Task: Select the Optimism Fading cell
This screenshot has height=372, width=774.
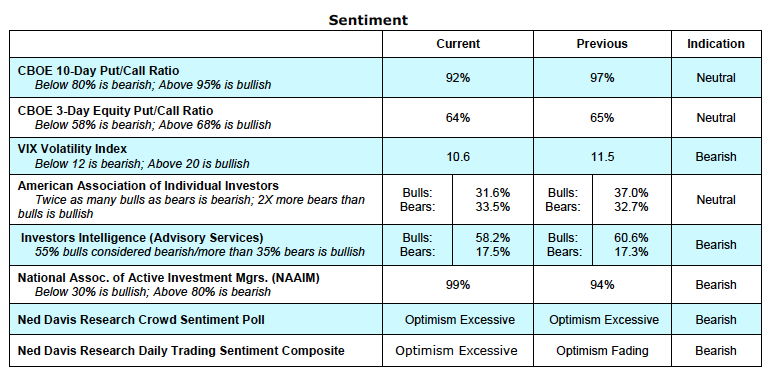Action: point(602,351)
